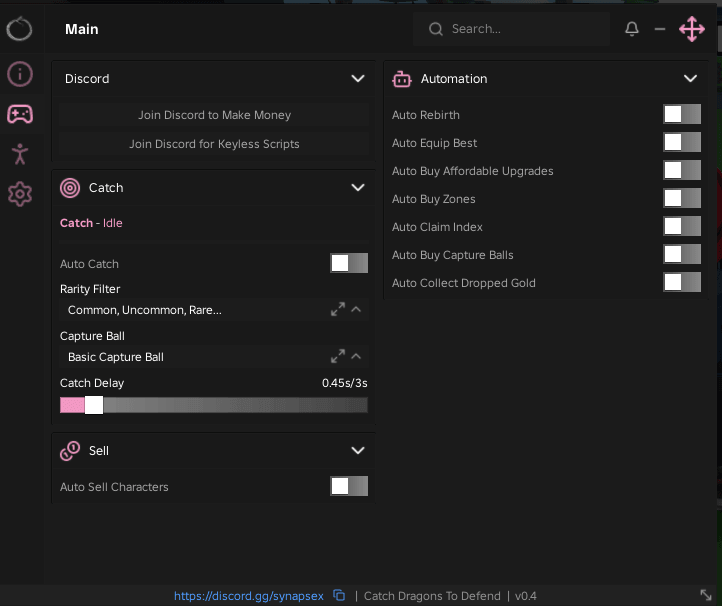Click the Capture Ball label

(x=92, y=336)
